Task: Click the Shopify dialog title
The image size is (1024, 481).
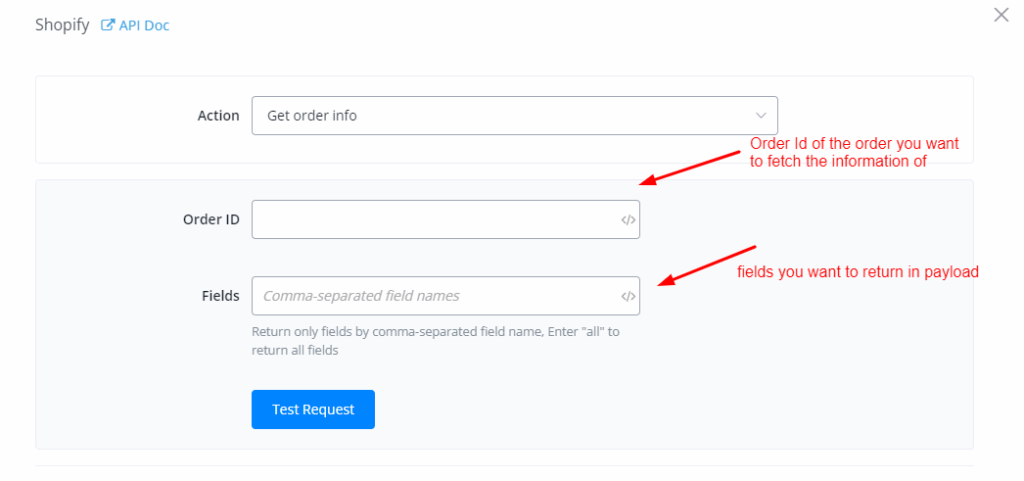Action: click(63, 25)
